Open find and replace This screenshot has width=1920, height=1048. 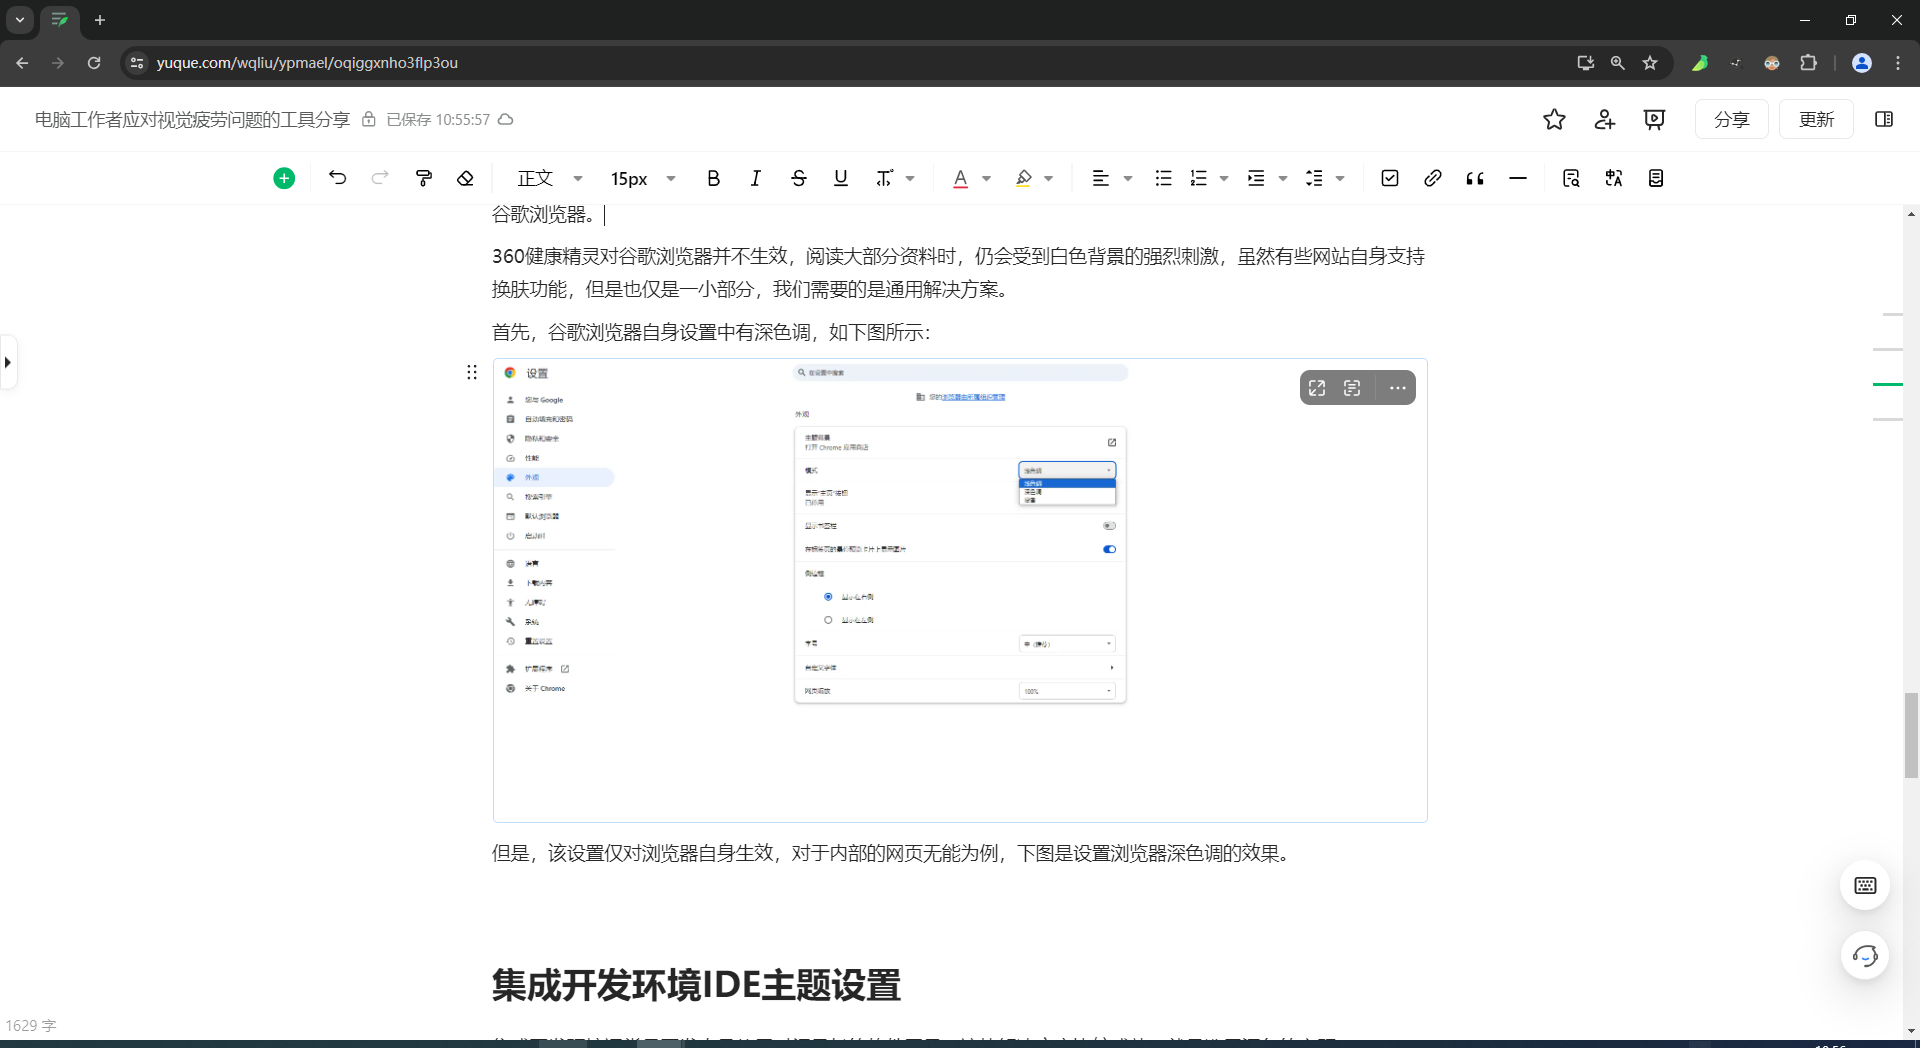point(1571,178)
